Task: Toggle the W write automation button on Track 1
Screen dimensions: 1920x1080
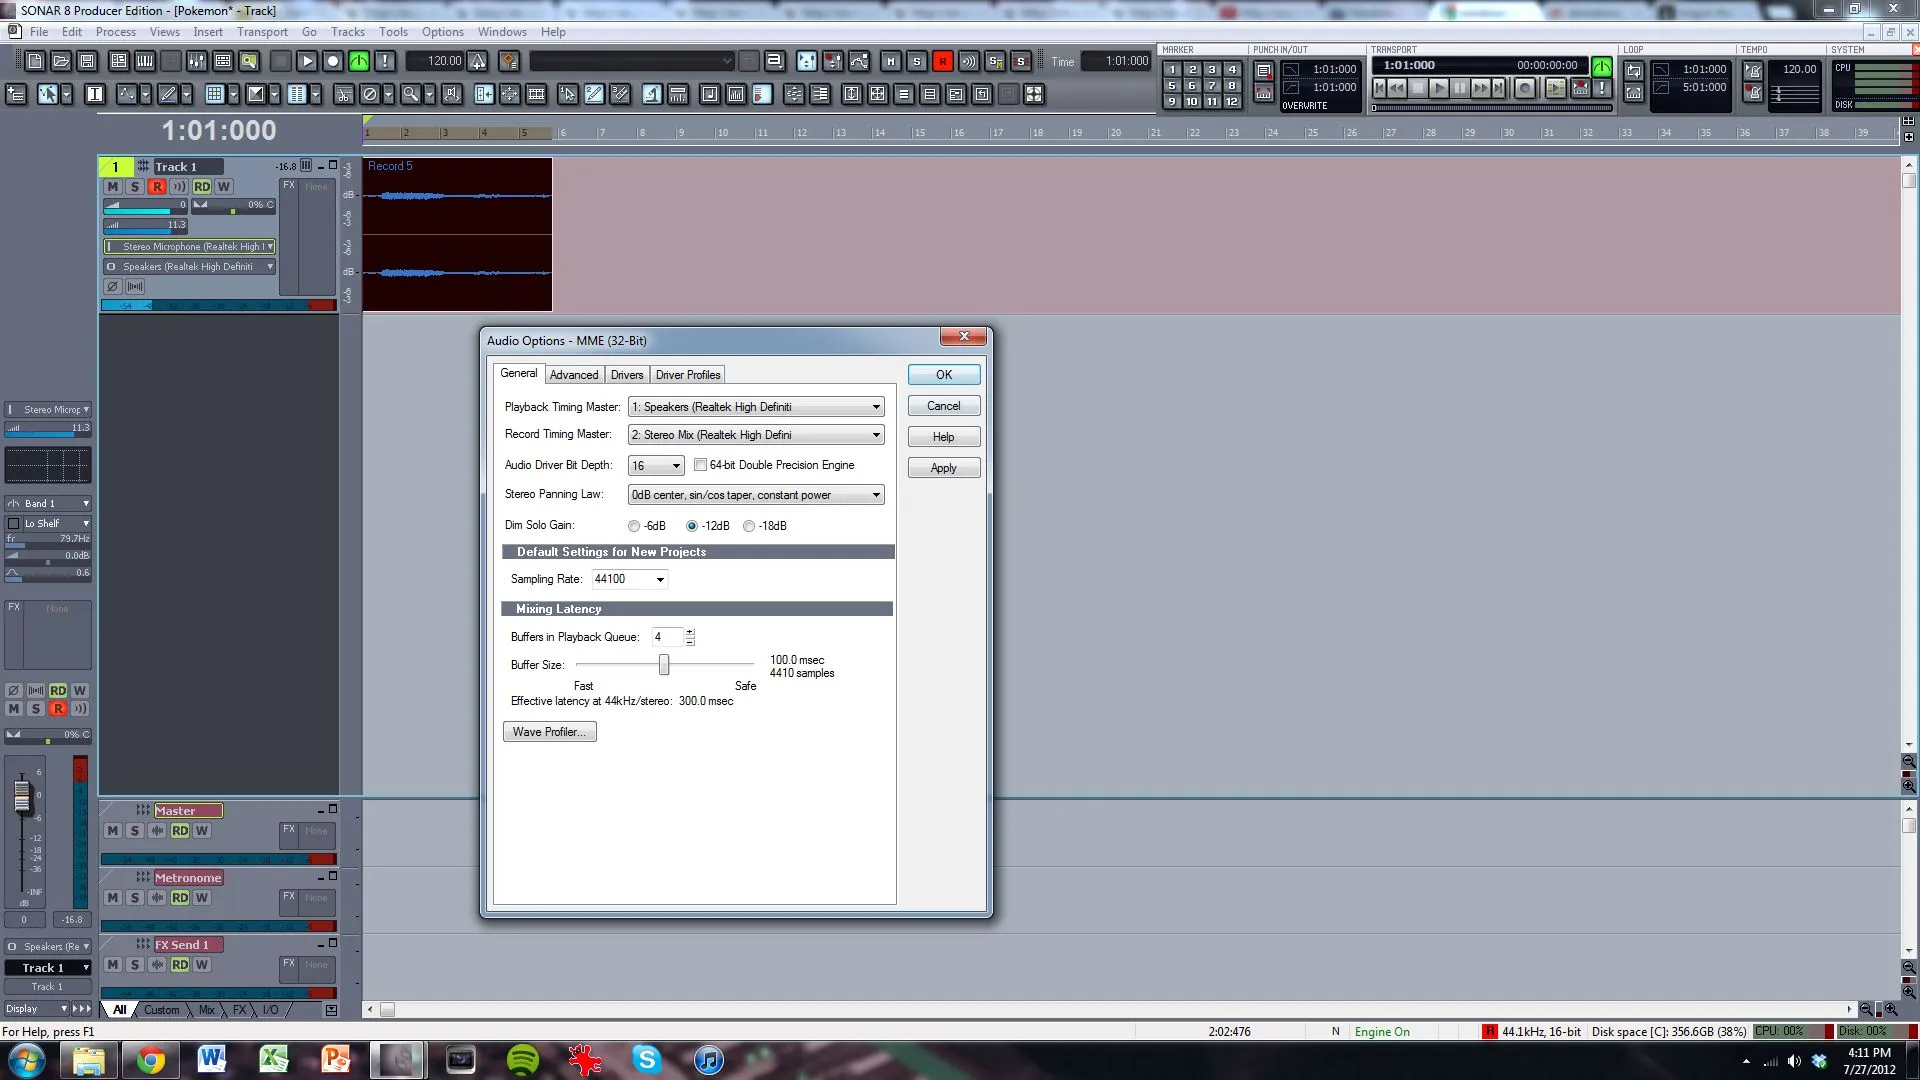Action: click(x=224, y=187)
